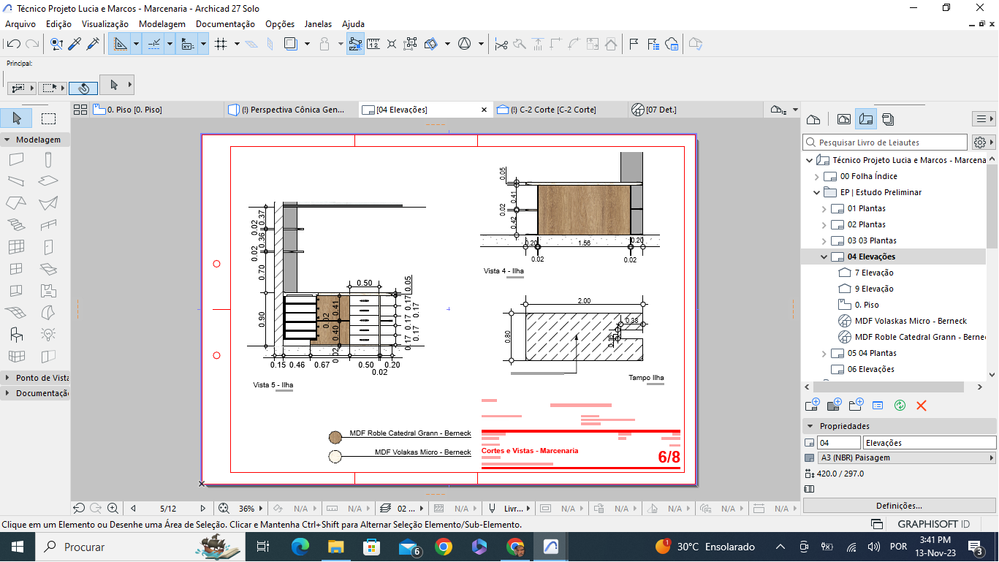The height and width of the screenshot is (562, 999).
Task: Choose the Stair tool
Action: click(17, 225)
